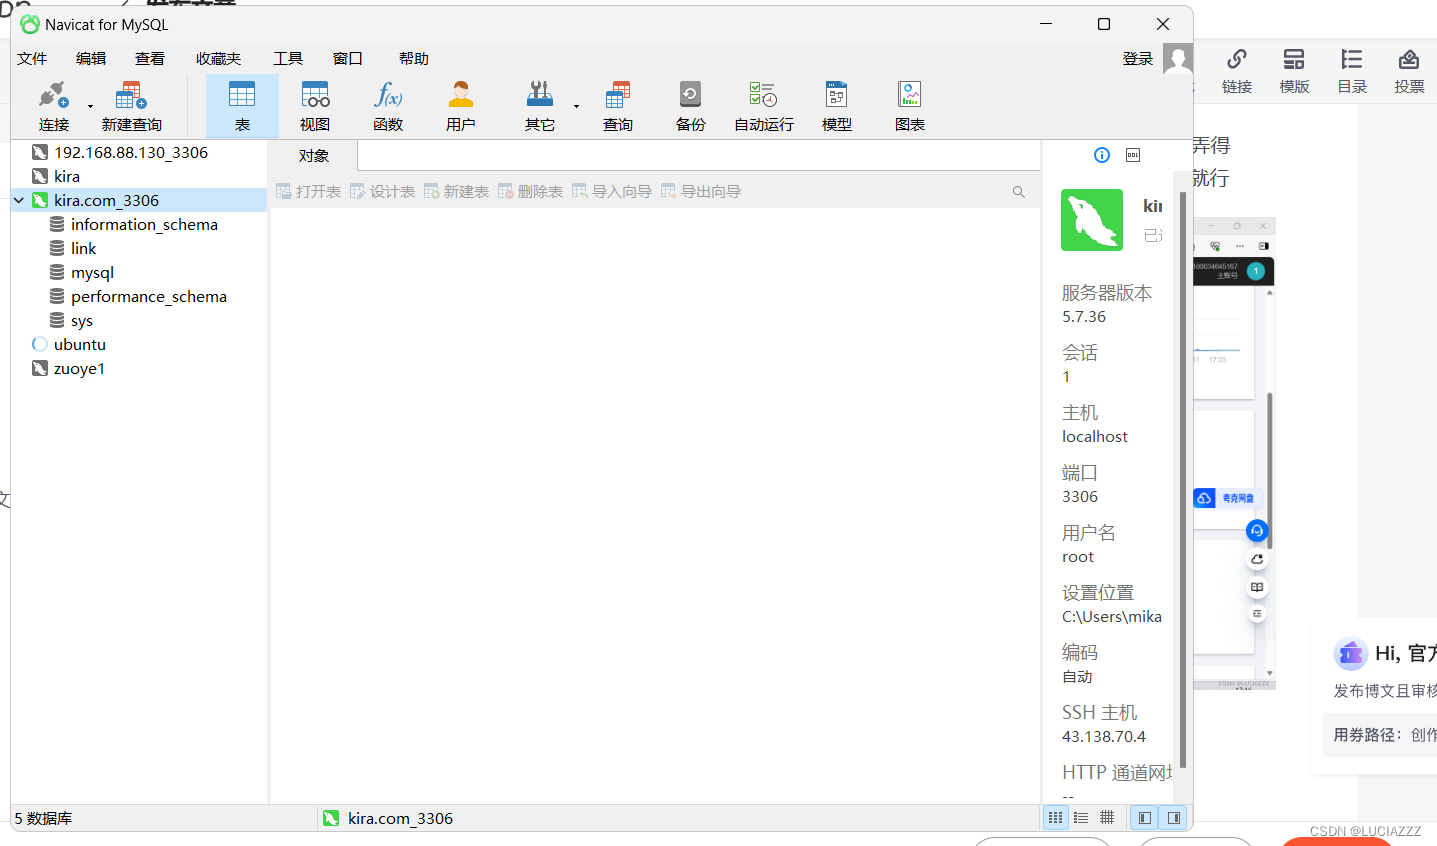Open the Query (查询) toolbar icon
The height and width of the screenshot is (846, 1437).
coord(618,106)
